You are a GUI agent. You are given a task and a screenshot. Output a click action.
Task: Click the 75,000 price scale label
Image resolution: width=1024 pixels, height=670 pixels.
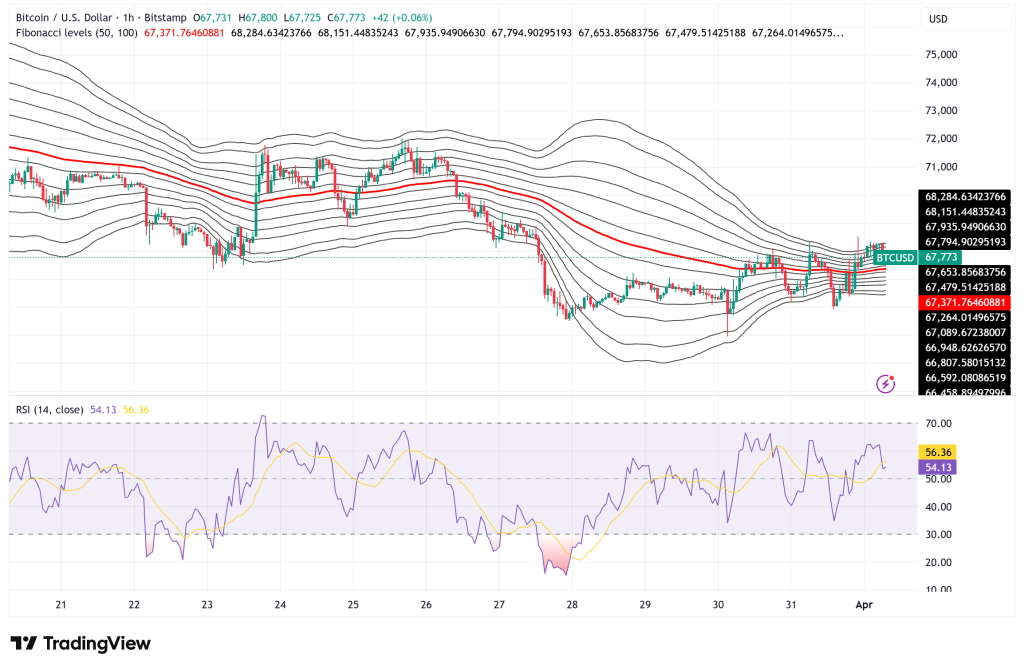941,55
